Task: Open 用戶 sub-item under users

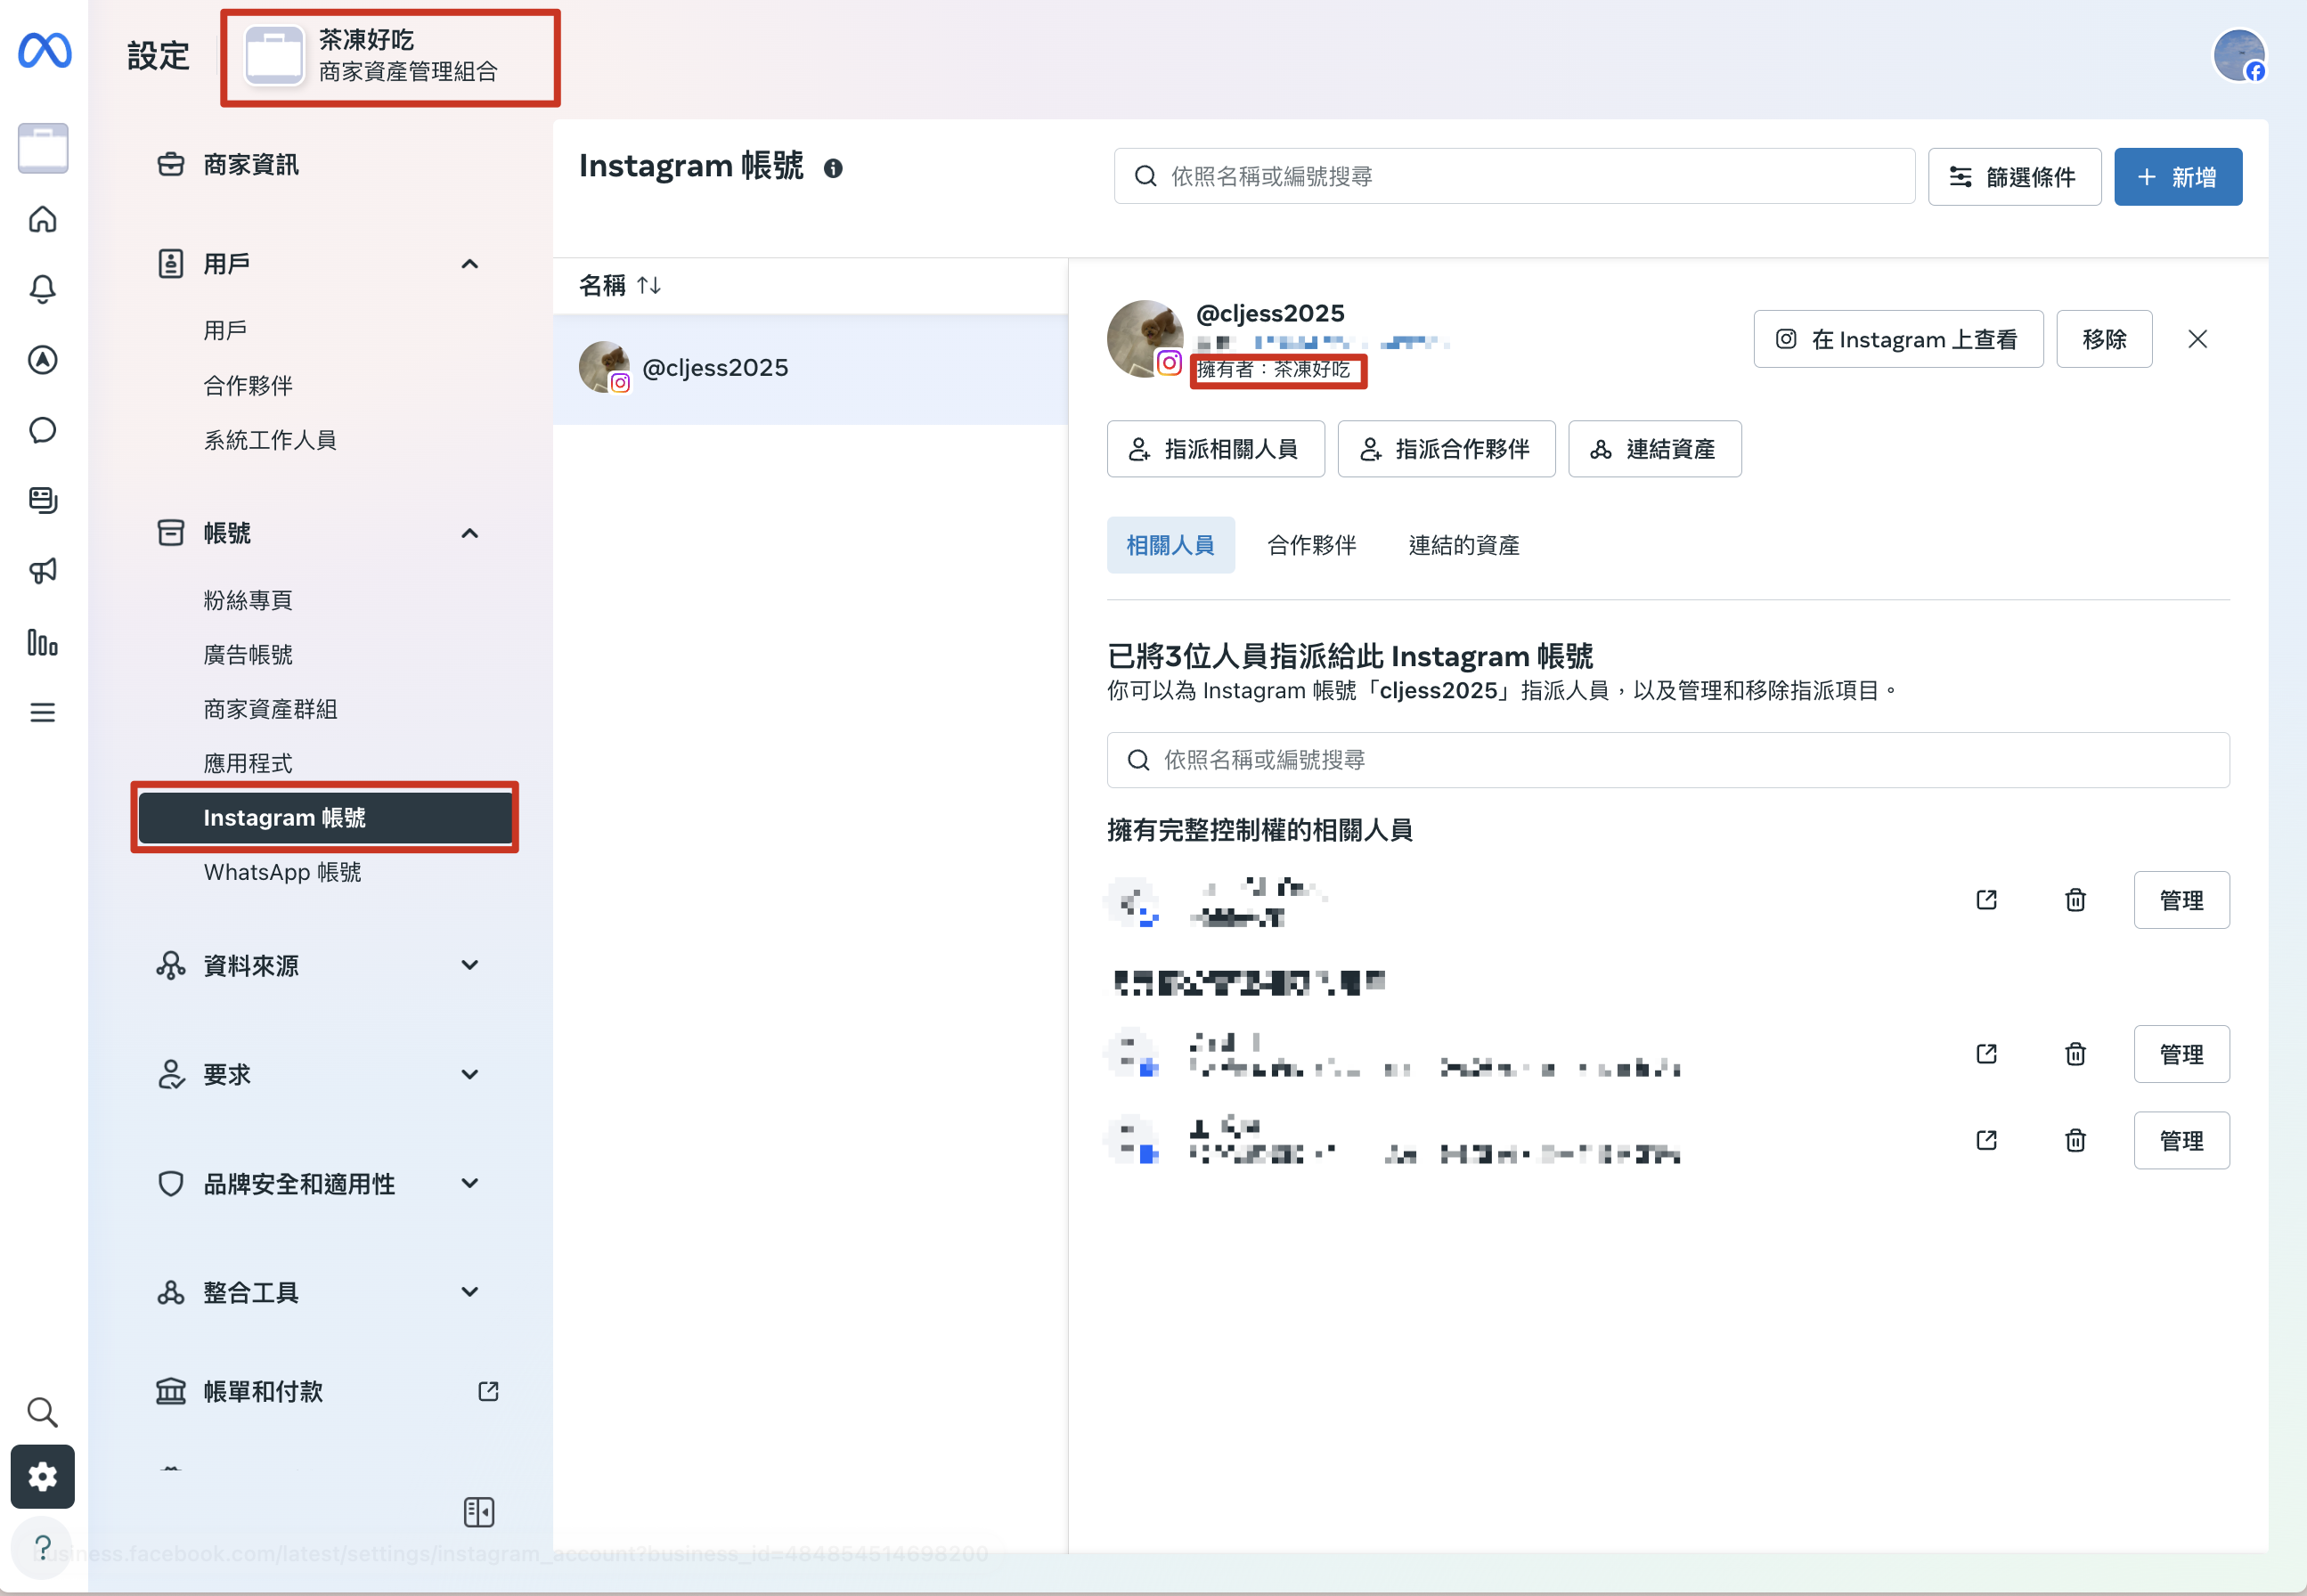Action: point(225,330)
